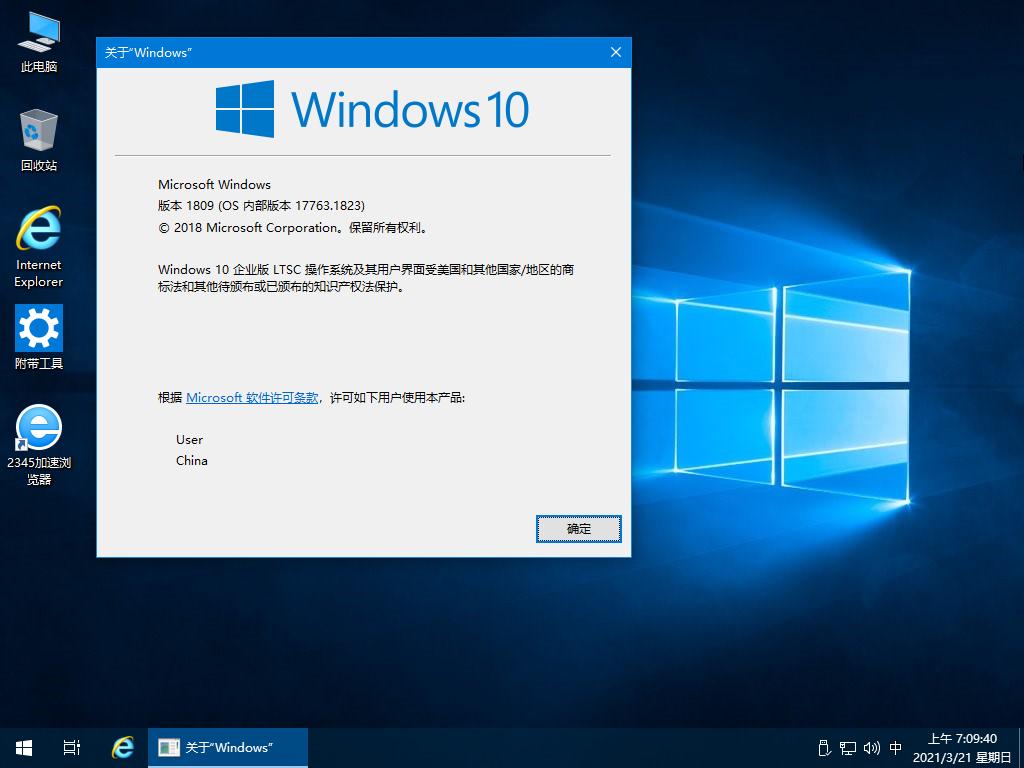Click the text 版本 1809 (OS 内部版本 17763.1823)
The height and width of the screenshot is (768, 1024).
pyautogui.click(x=261, y=206)
